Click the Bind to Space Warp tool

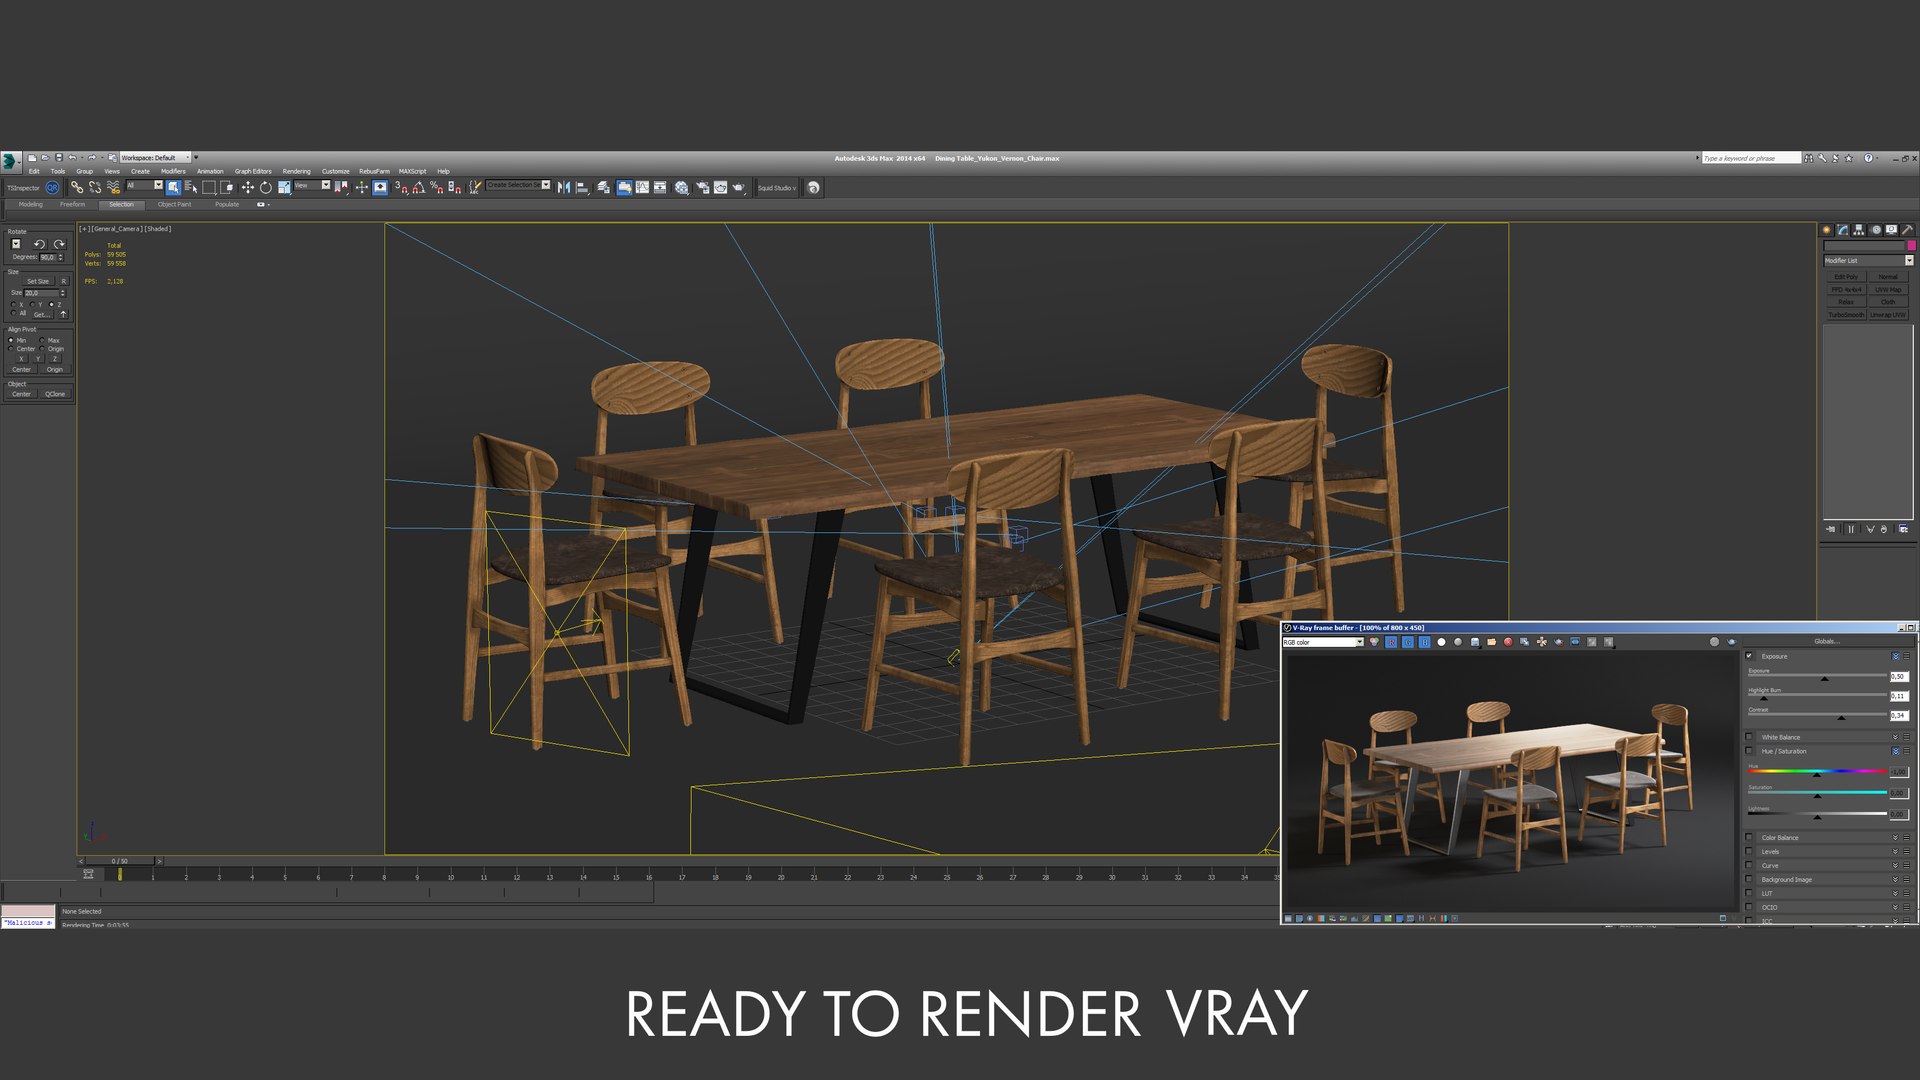(113, 187)
